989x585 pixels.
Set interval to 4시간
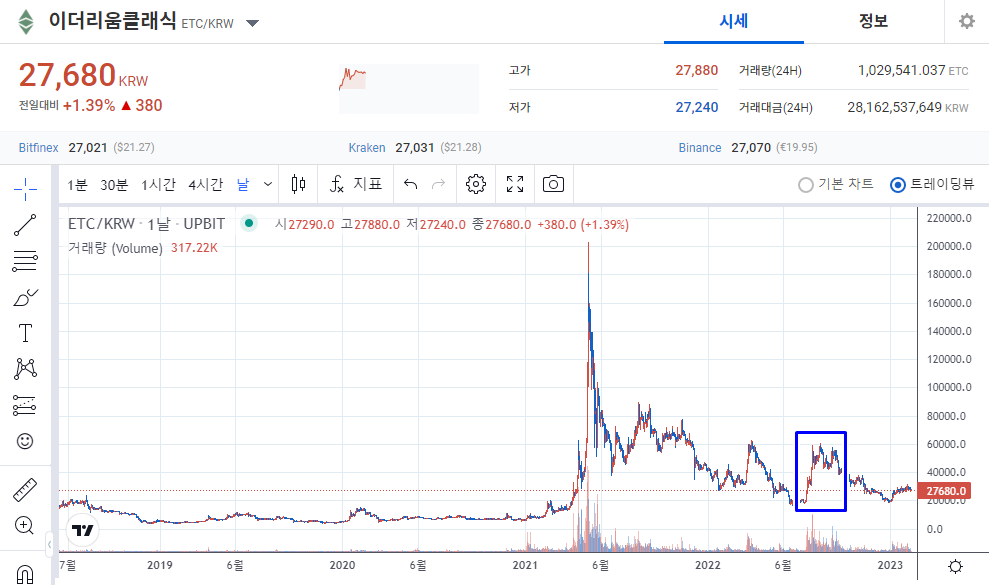[206, 185]
